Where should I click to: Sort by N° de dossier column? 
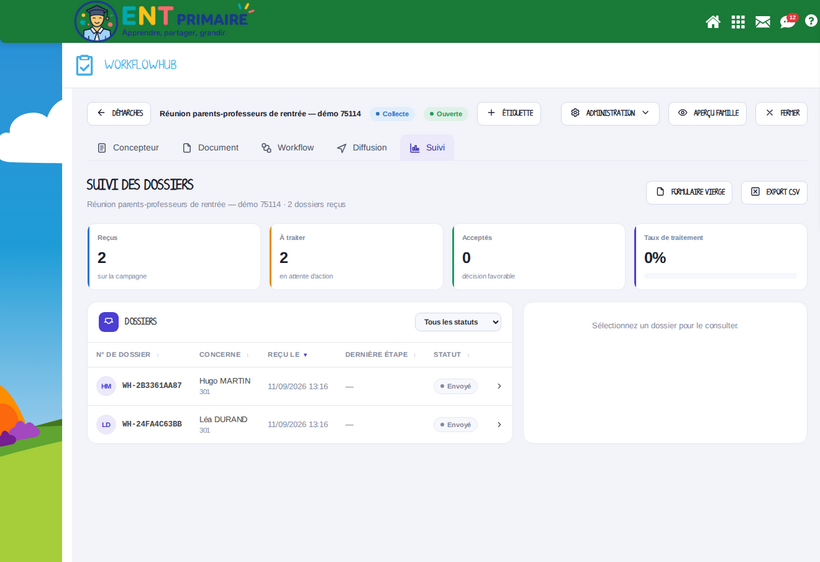point(128,355)
